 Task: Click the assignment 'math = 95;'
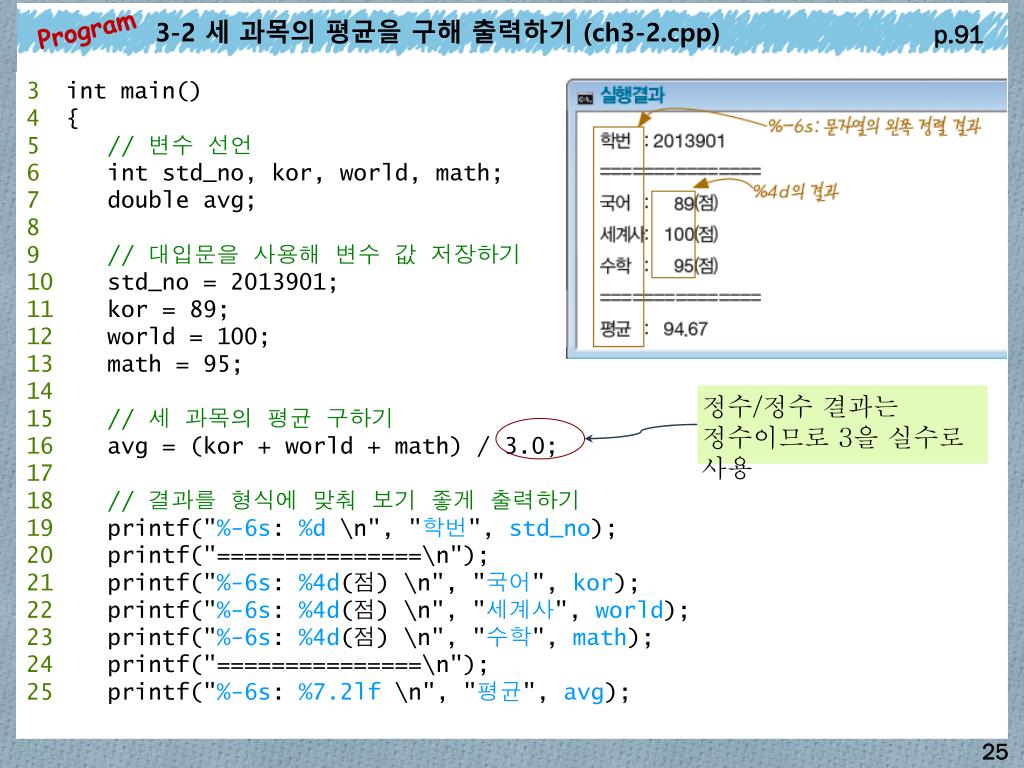[174, 364]
